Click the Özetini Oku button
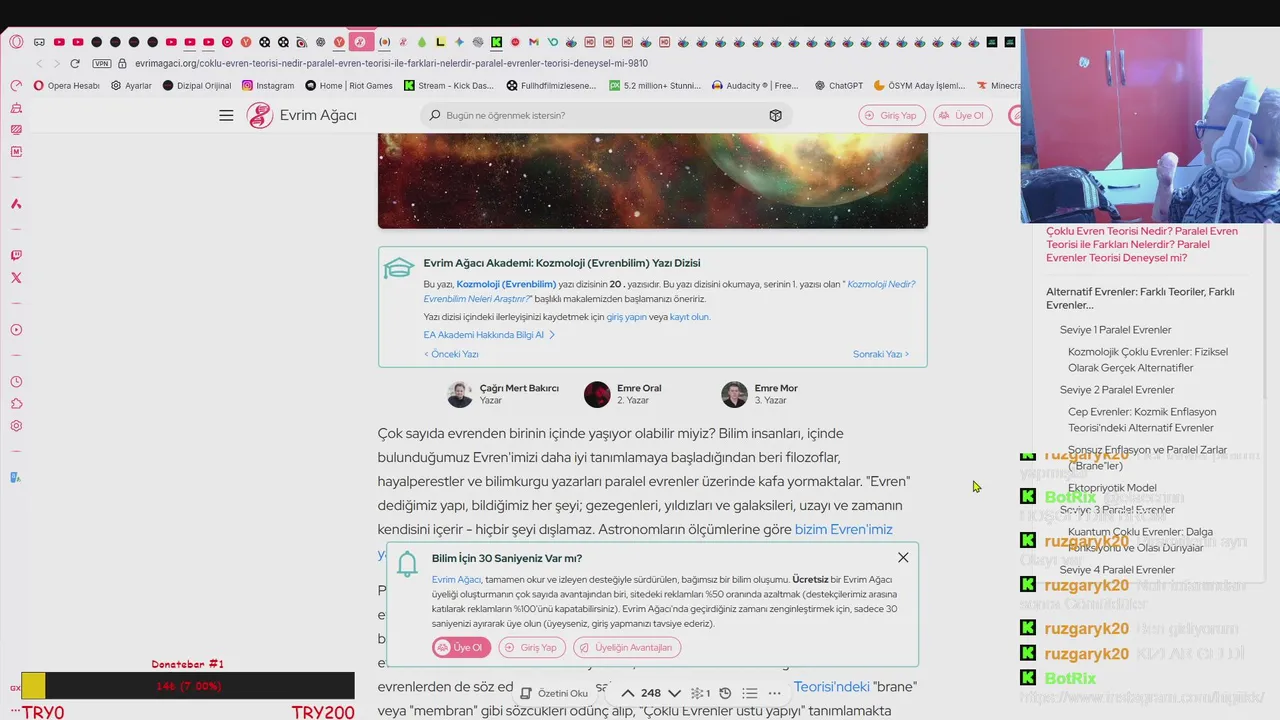This screenshot has width=1280, height=720. coord(553,693)
